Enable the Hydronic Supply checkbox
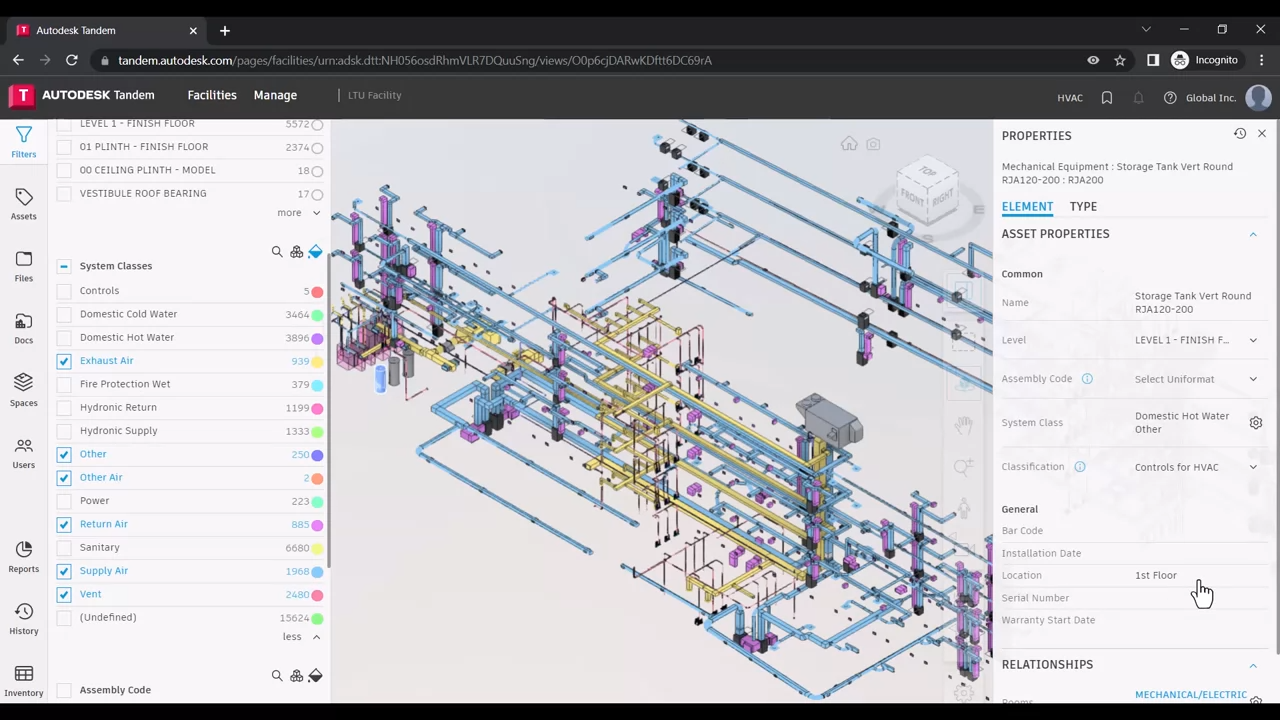The width and height of the screenshot is (1280, 720). pyautogui.click(x=64, y=431)
